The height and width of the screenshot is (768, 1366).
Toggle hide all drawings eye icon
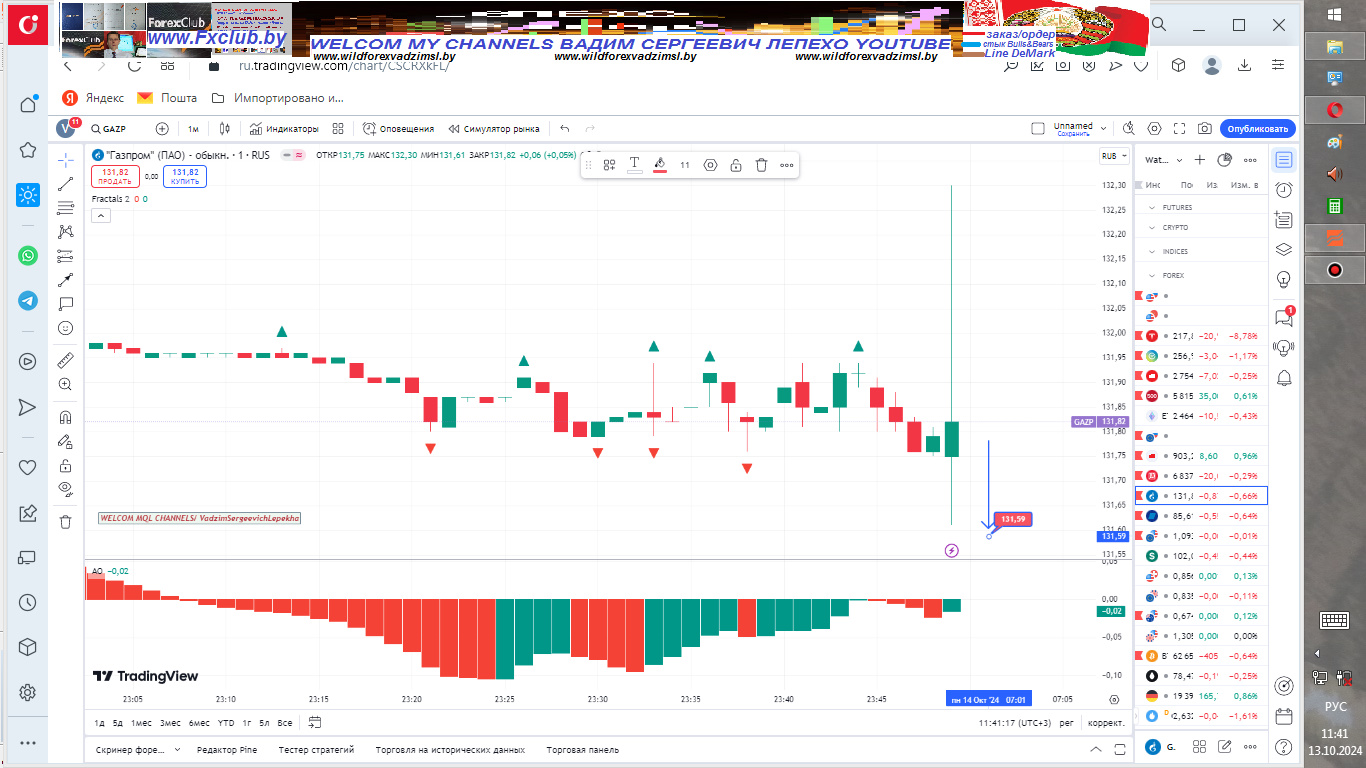pyautogui.click(x=66, y=489)
